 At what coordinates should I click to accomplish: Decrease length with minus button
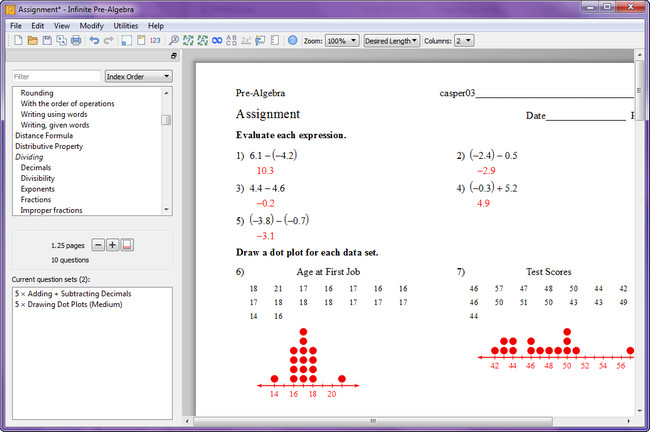pyautogui.click(x=98, y=245)
